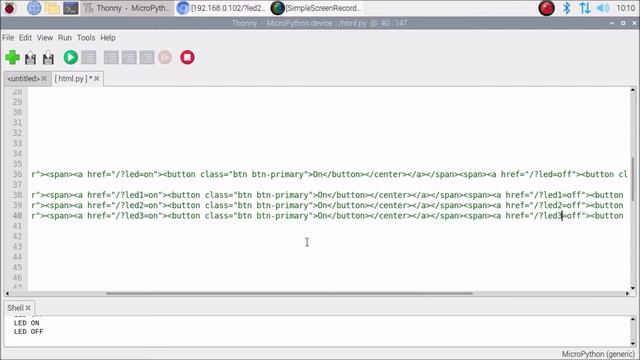Image resolution: width=640 pixels, height=360 pixels.
Task: Click the Bluetooth icon in system tray
Action: coord(567,8)
